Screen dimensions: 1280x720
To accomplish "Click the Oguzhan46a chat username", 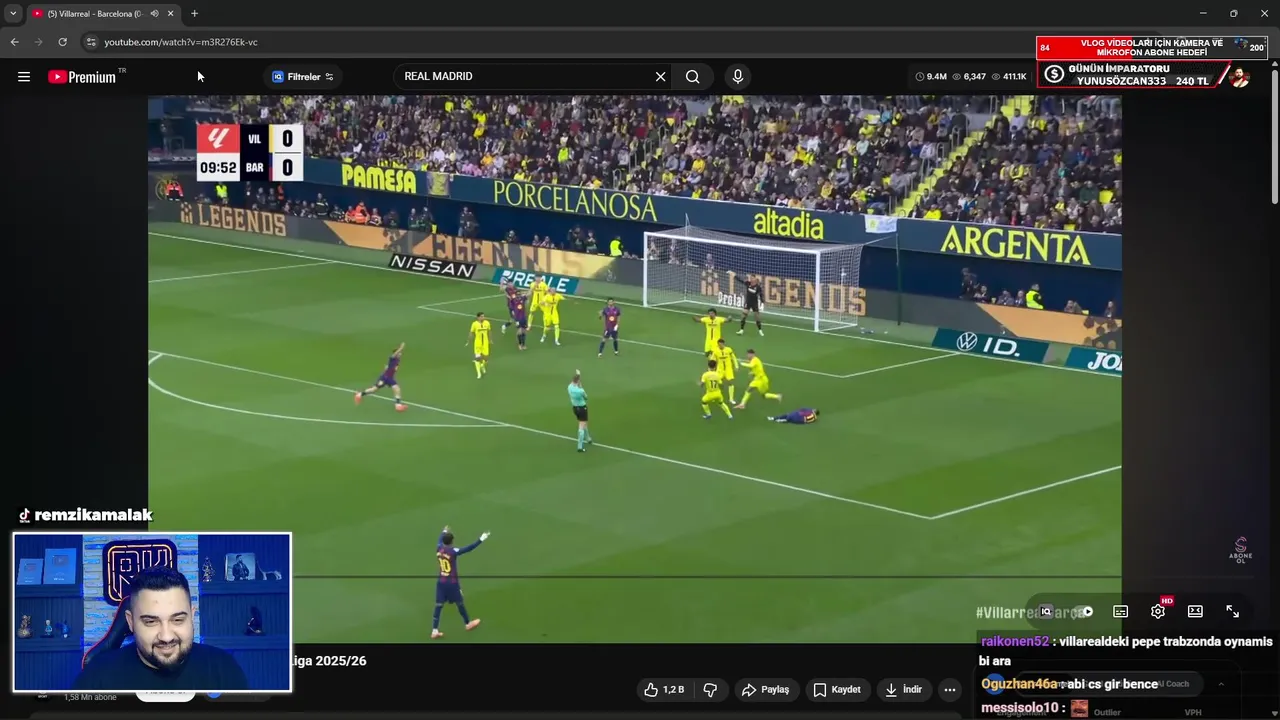I will (x=1019, y=684).
